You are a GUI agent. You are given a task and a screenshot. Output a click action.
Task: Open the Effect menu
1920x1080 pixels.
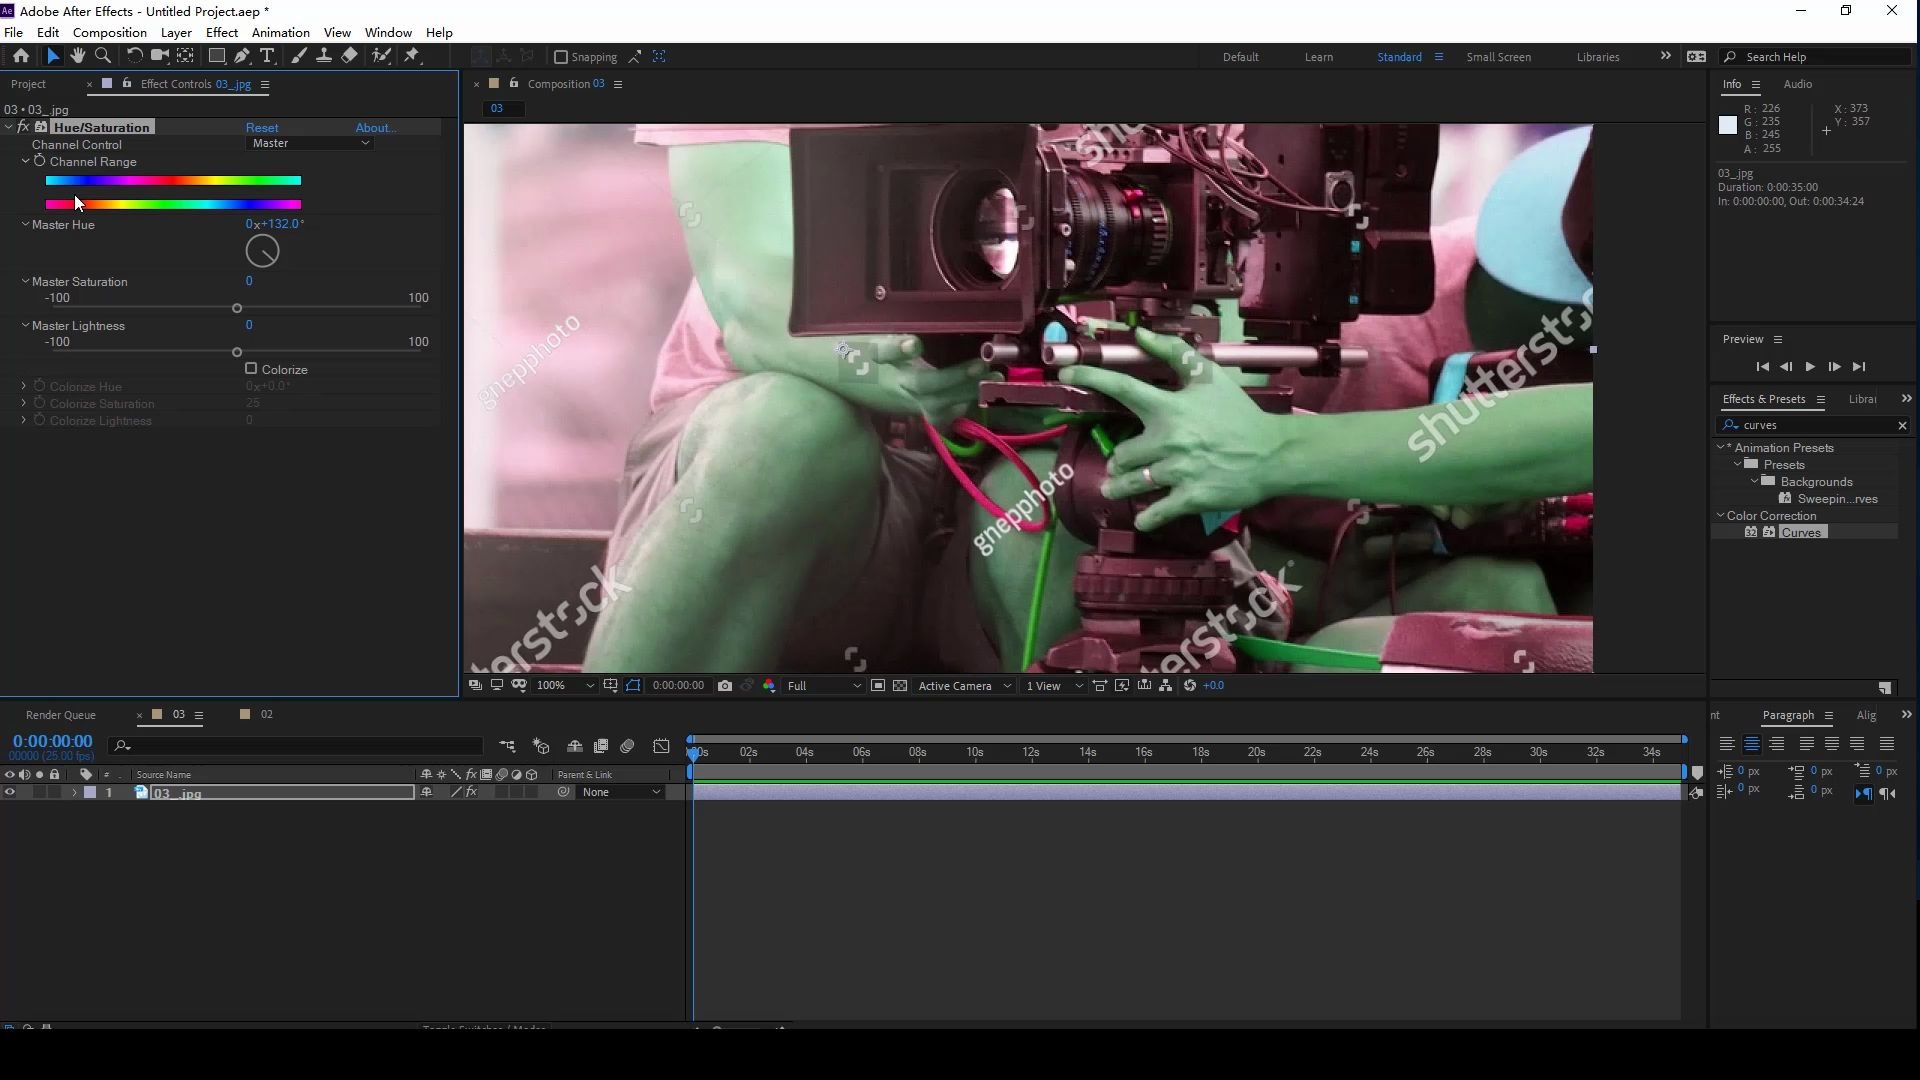point(222,32)
